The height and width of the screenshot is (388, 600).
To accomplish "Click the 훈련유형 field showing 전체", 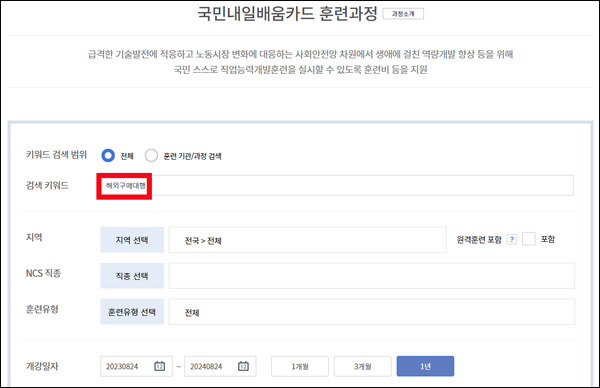I will tap(372, 312).
